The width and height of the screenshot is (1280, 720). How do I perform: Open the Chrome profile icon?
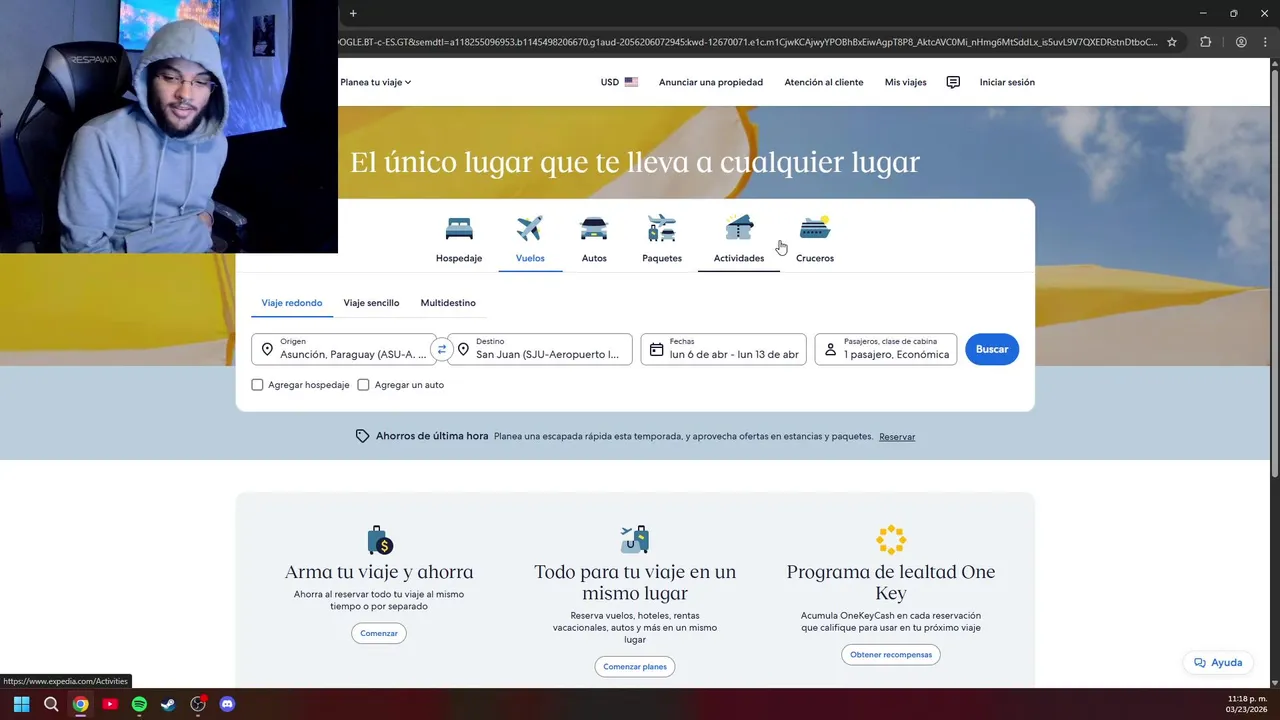(1241, 42)
